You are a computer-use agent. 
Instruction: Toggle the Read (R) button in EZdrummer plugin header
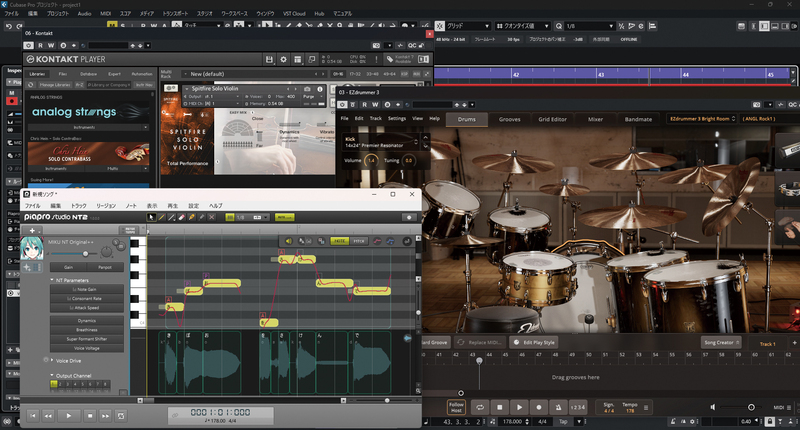point(364,105)
